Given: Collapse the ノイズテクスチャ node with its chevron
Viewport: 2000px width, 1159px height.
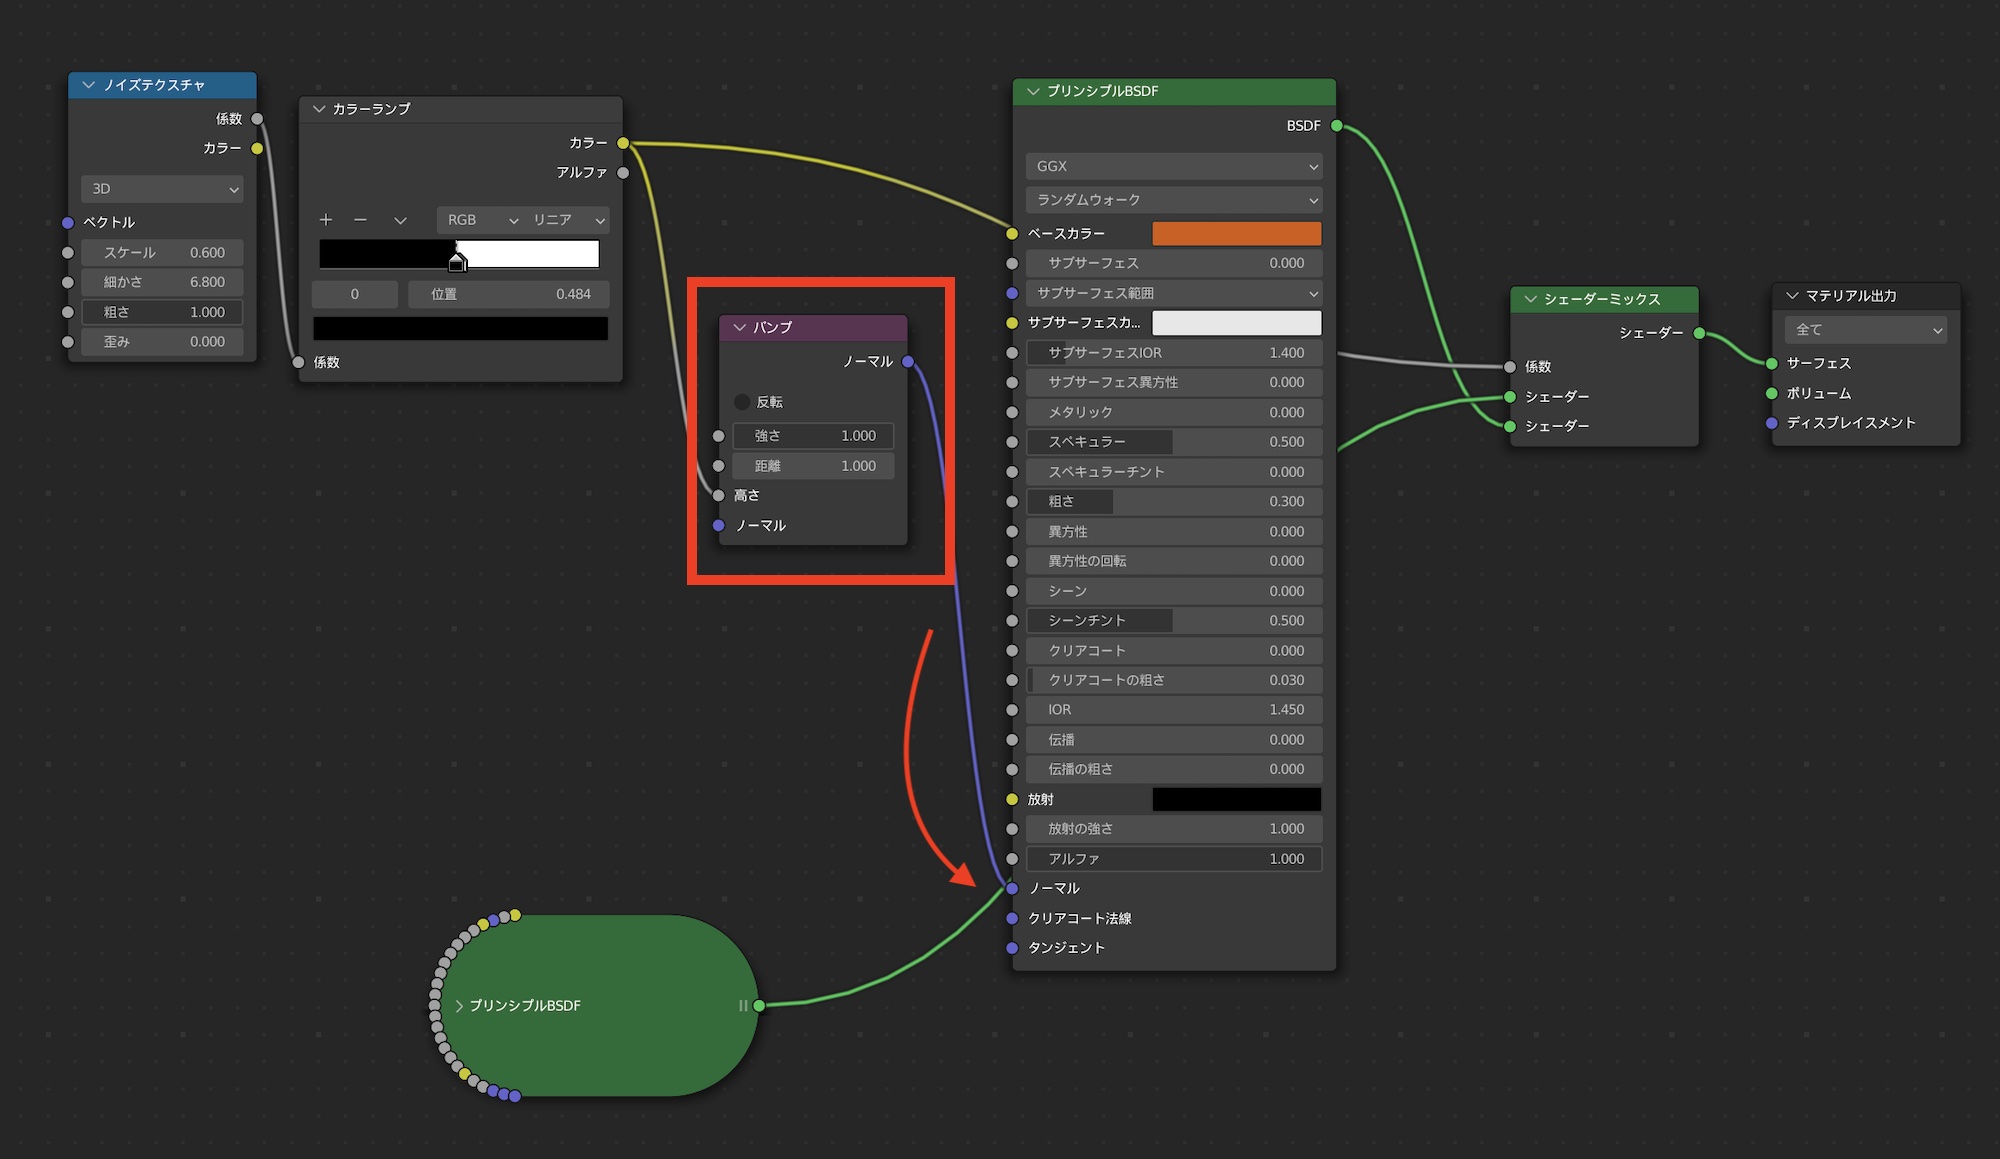Looking at the screenshot, I should (89, 86).
